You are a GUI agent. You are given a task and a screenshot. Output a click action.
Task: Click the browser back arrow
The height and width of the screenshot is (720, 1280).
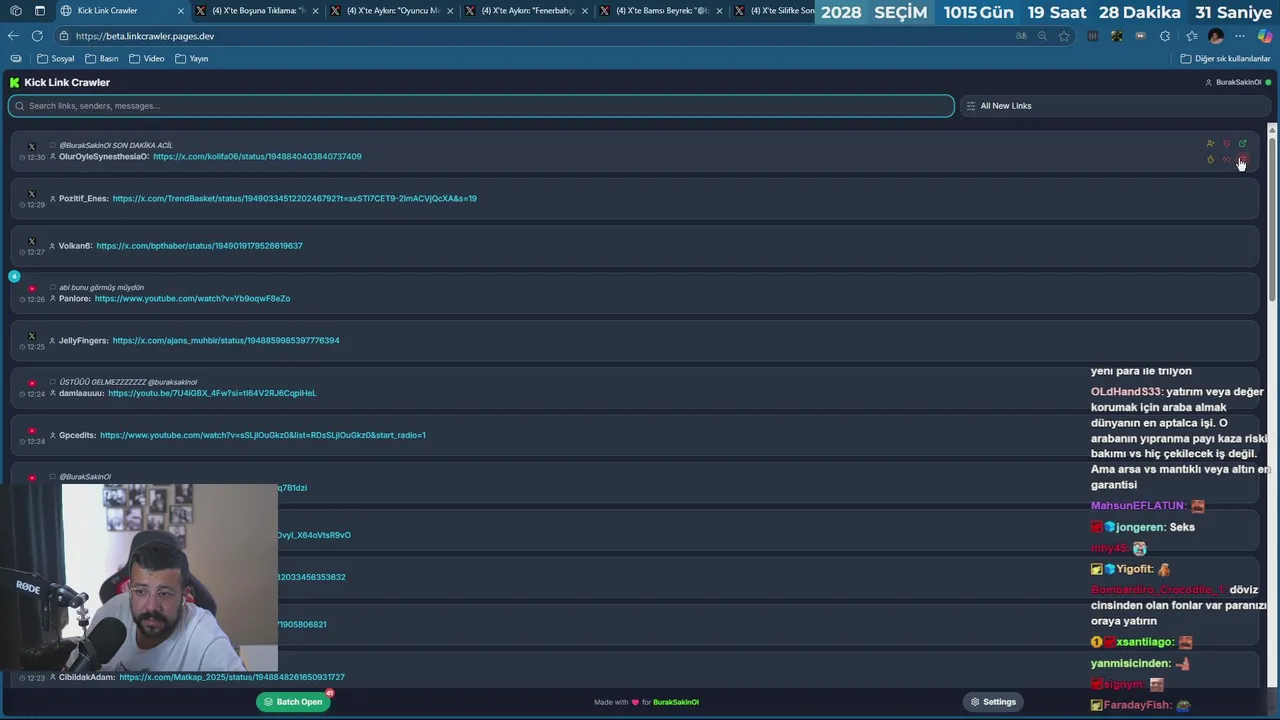click(x=13, y=36)
